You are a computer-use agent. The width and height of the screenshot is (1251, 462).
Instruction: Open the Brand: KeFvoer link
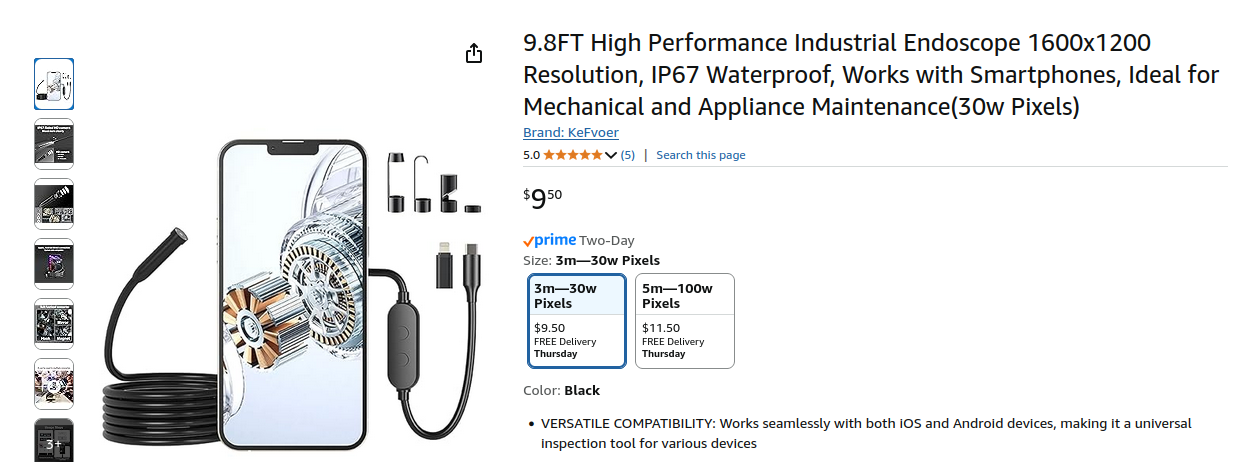[x=571, y=132]
